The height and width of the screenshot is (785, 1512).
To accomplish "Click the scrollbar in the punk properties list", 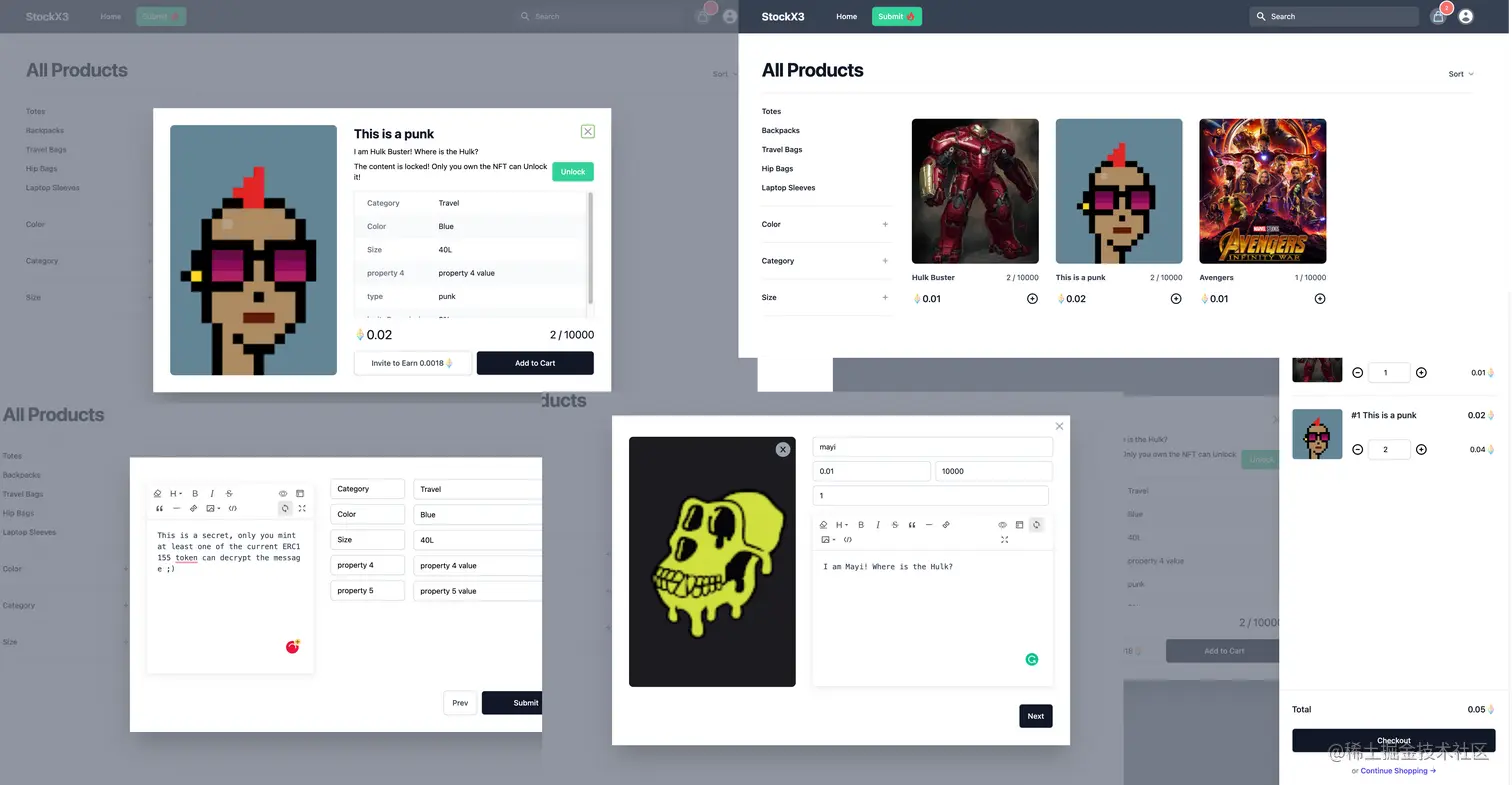I will coord(590,248).
